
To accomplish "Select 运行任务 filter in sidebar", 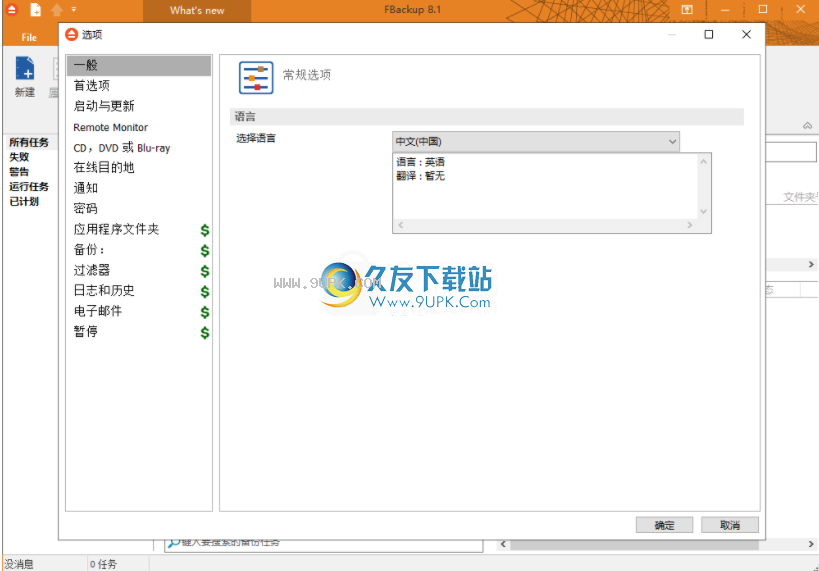I will (x=29, y=187).
